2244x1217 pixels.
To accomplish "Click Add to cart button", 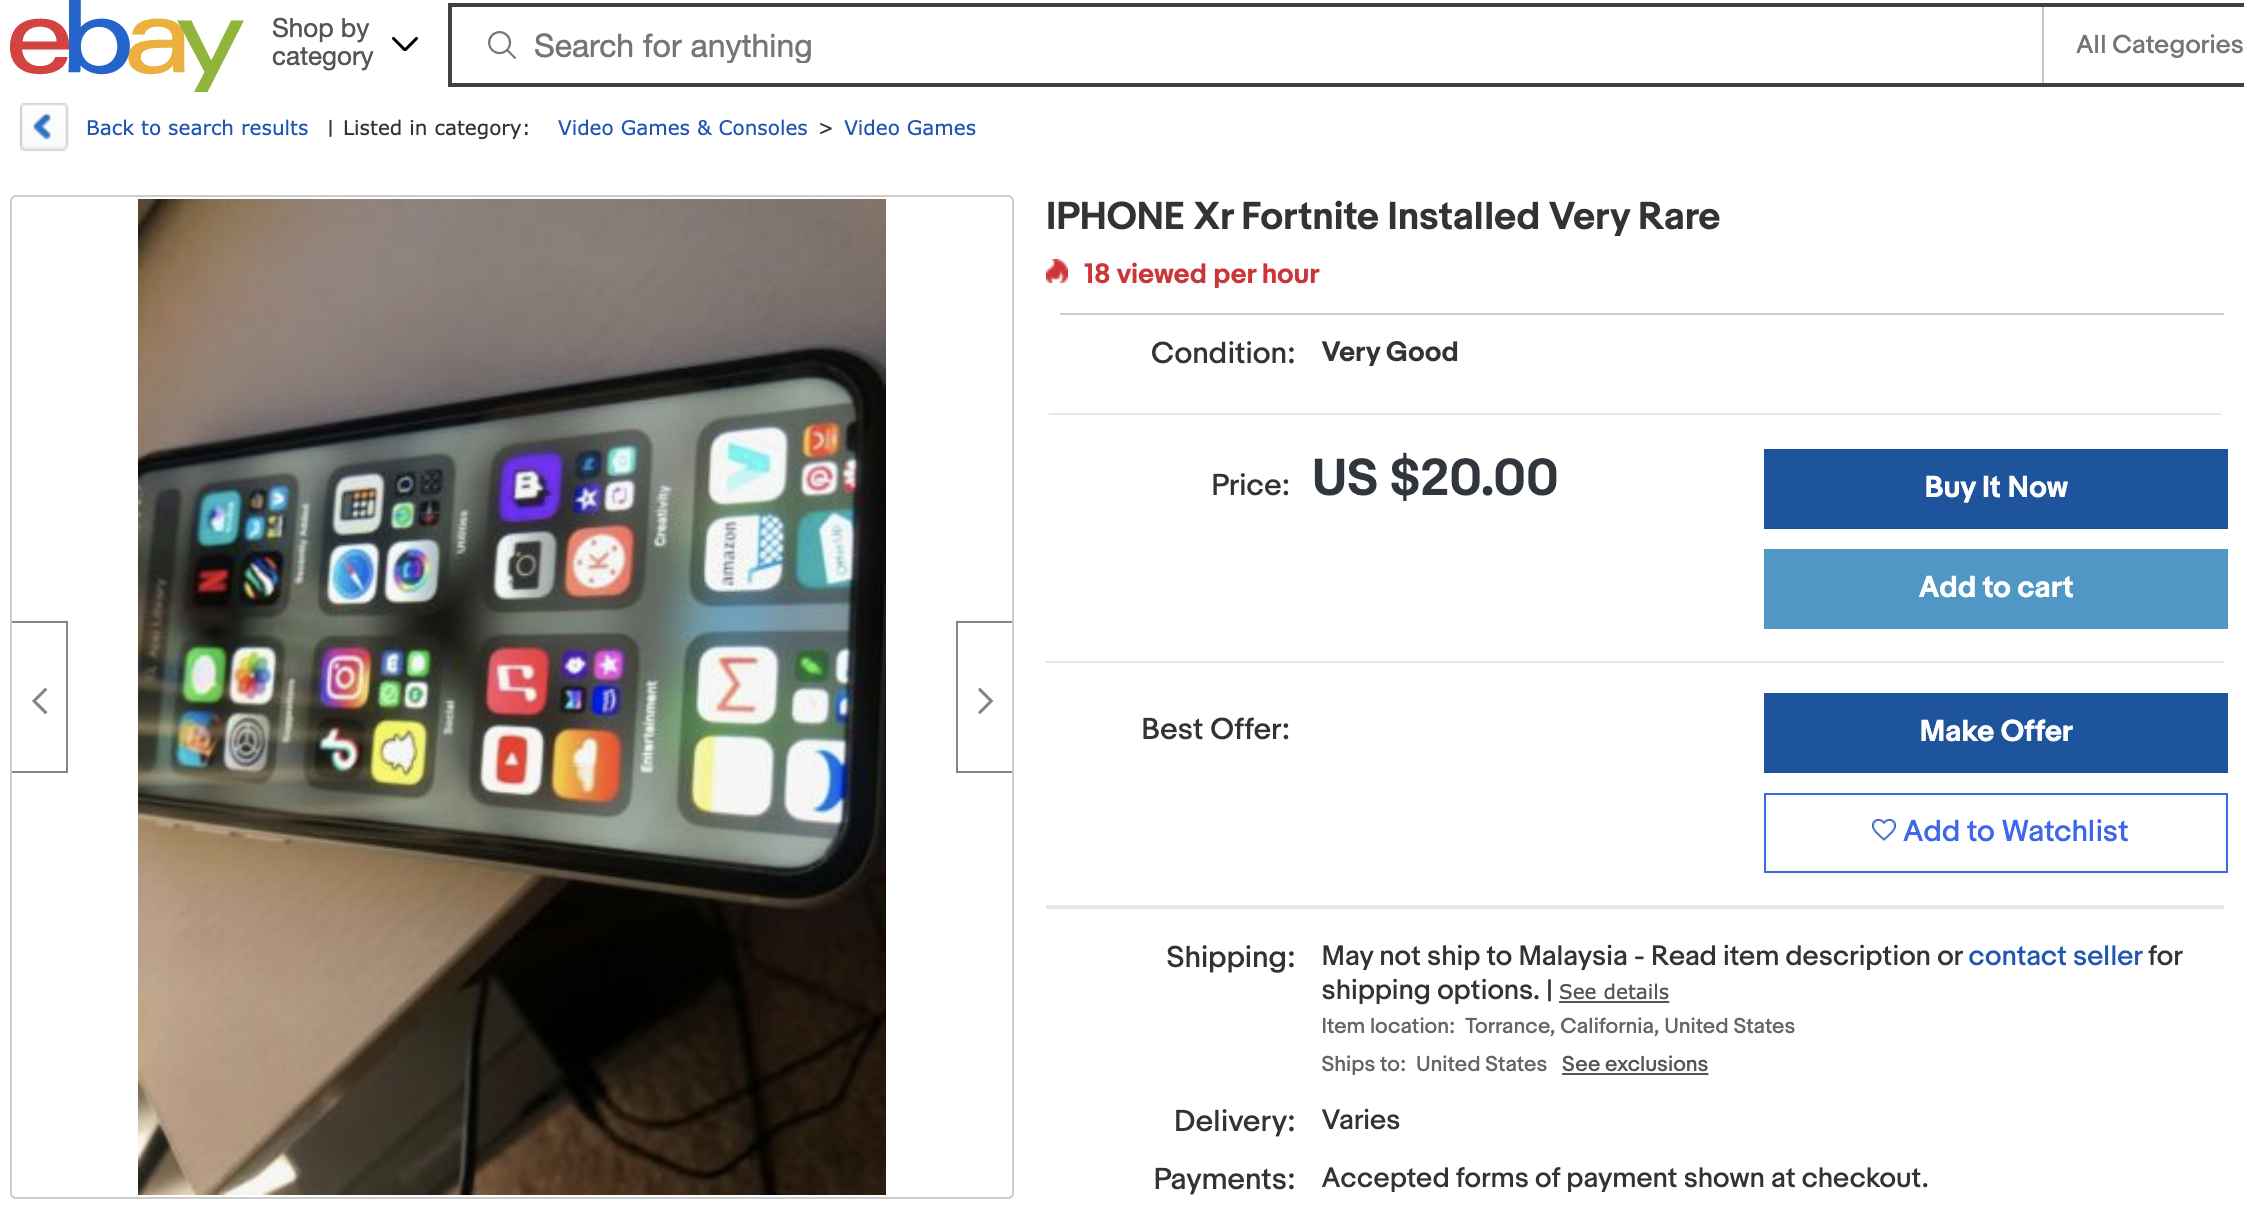I will [x=1995, y=588].
